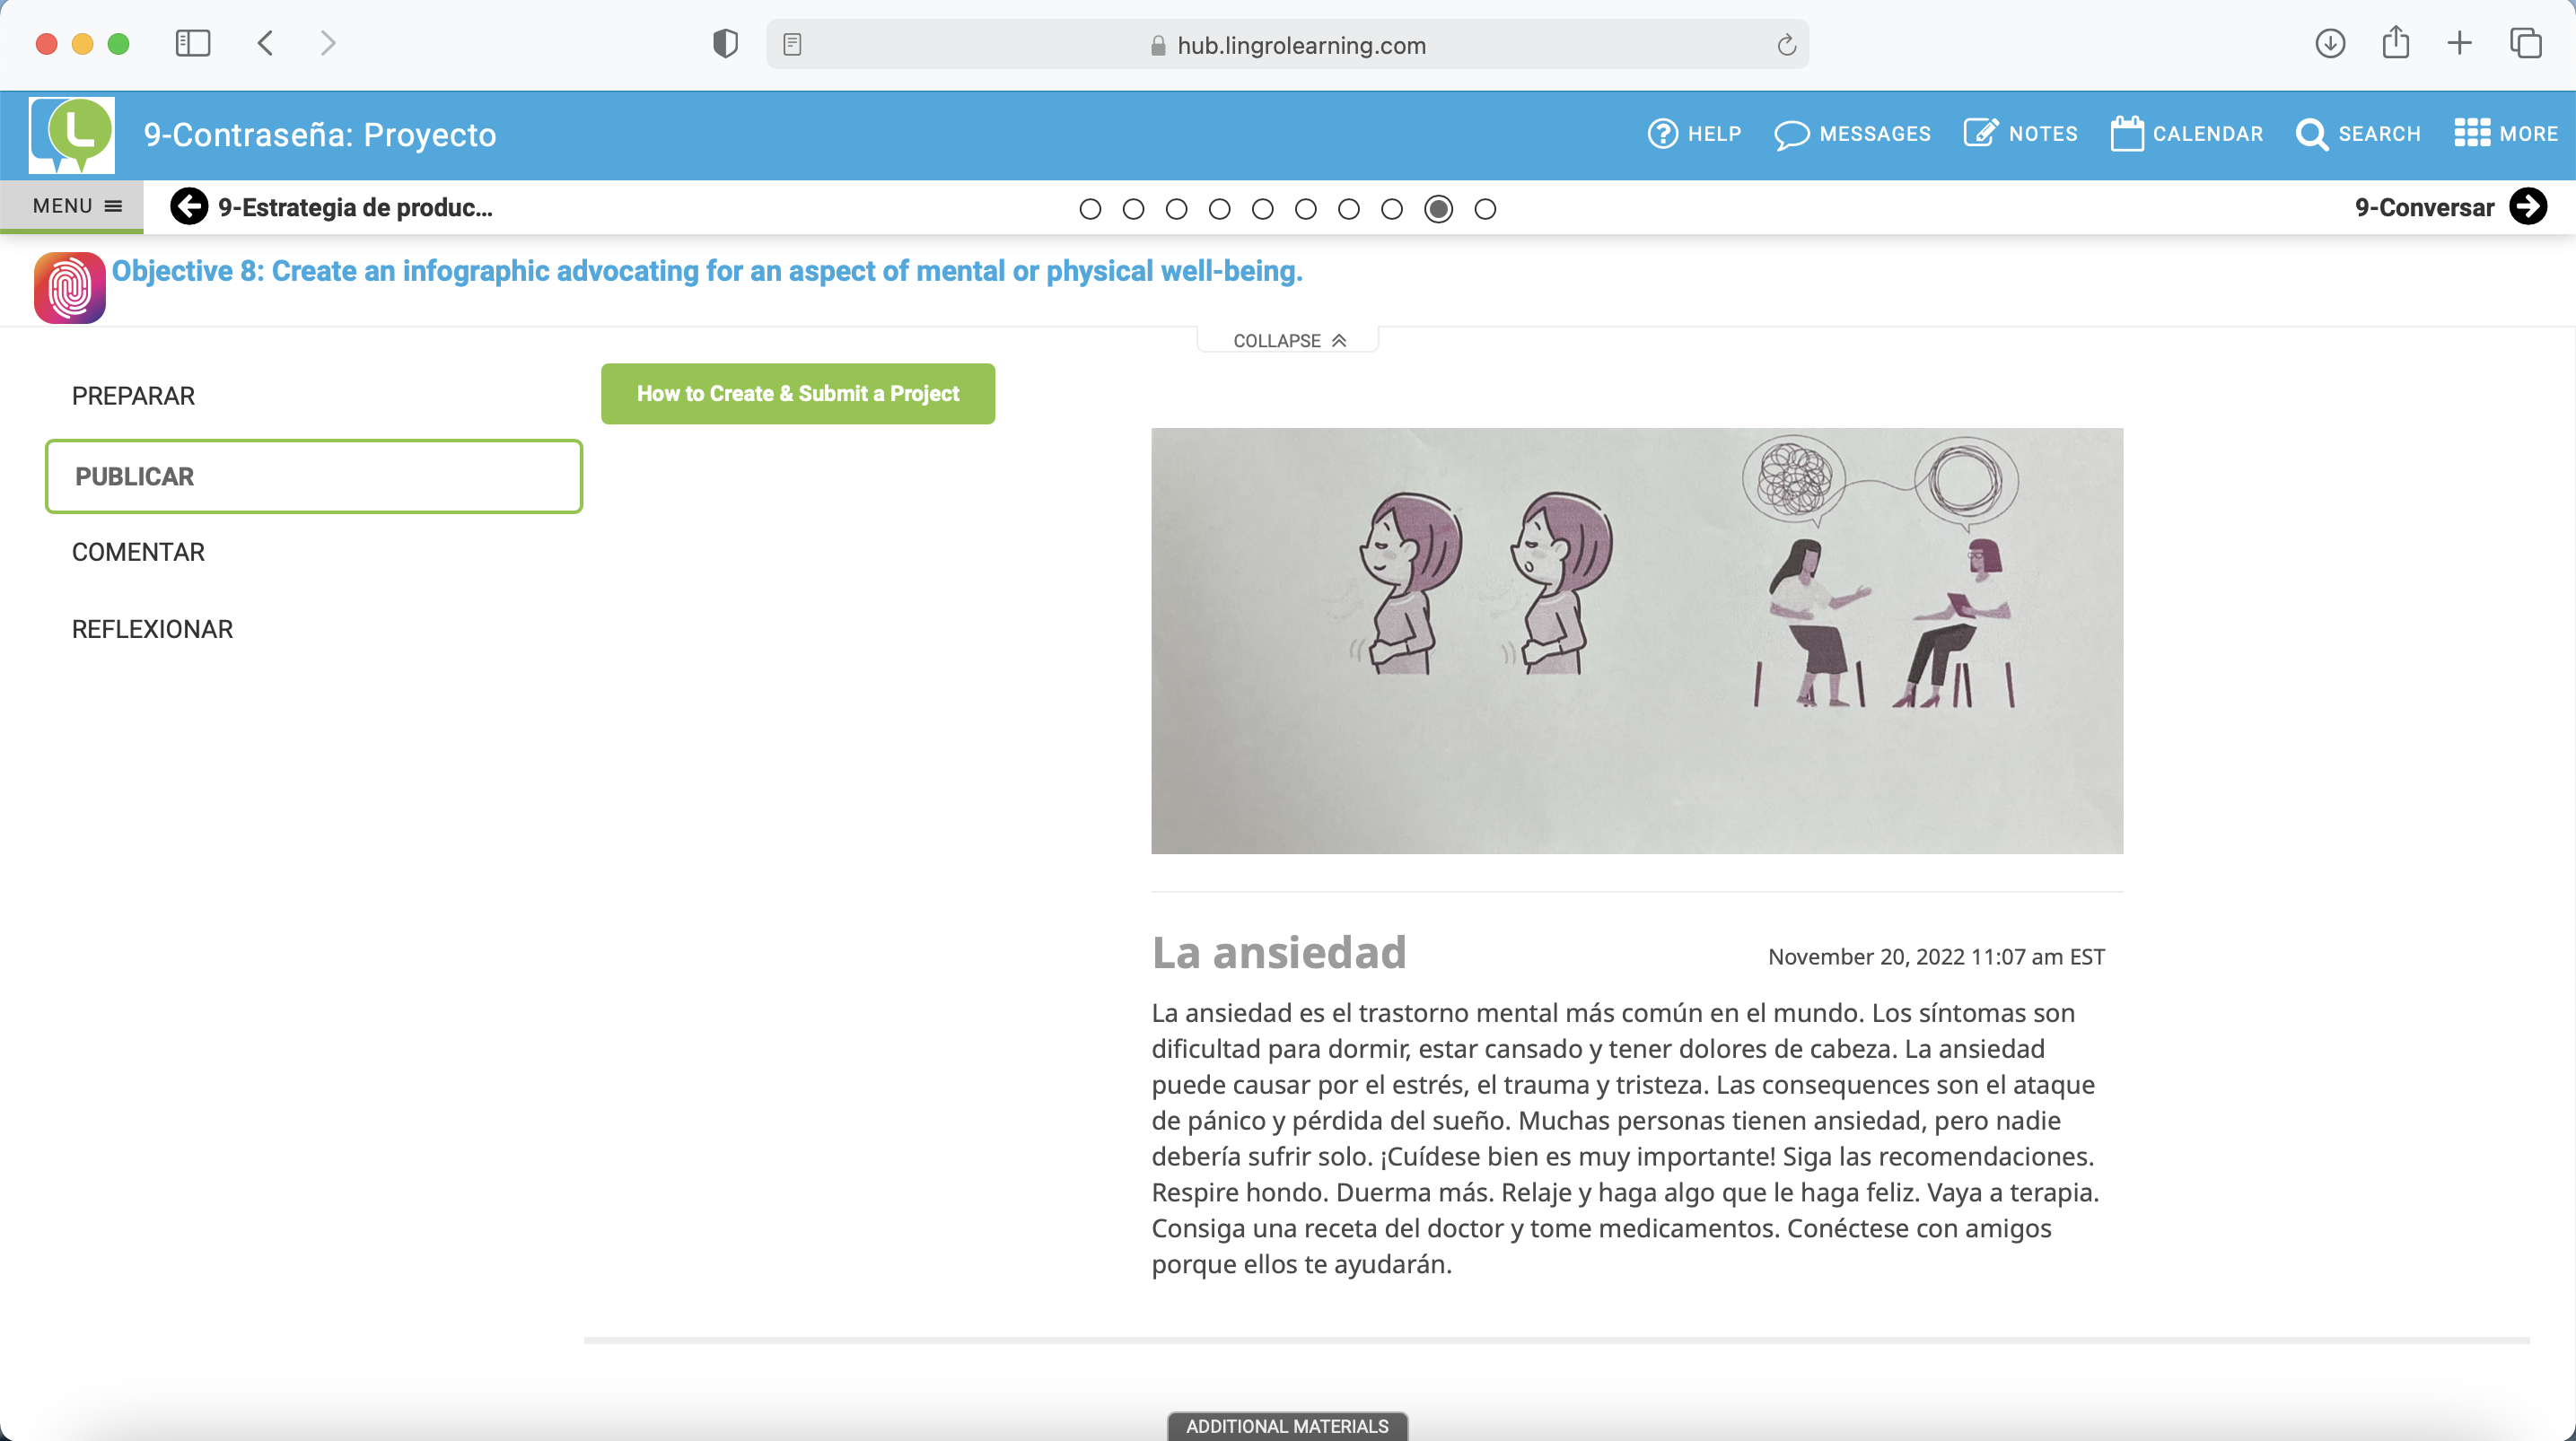
Task: Select the sixth page dot
Action: (x=1305, y=209)
